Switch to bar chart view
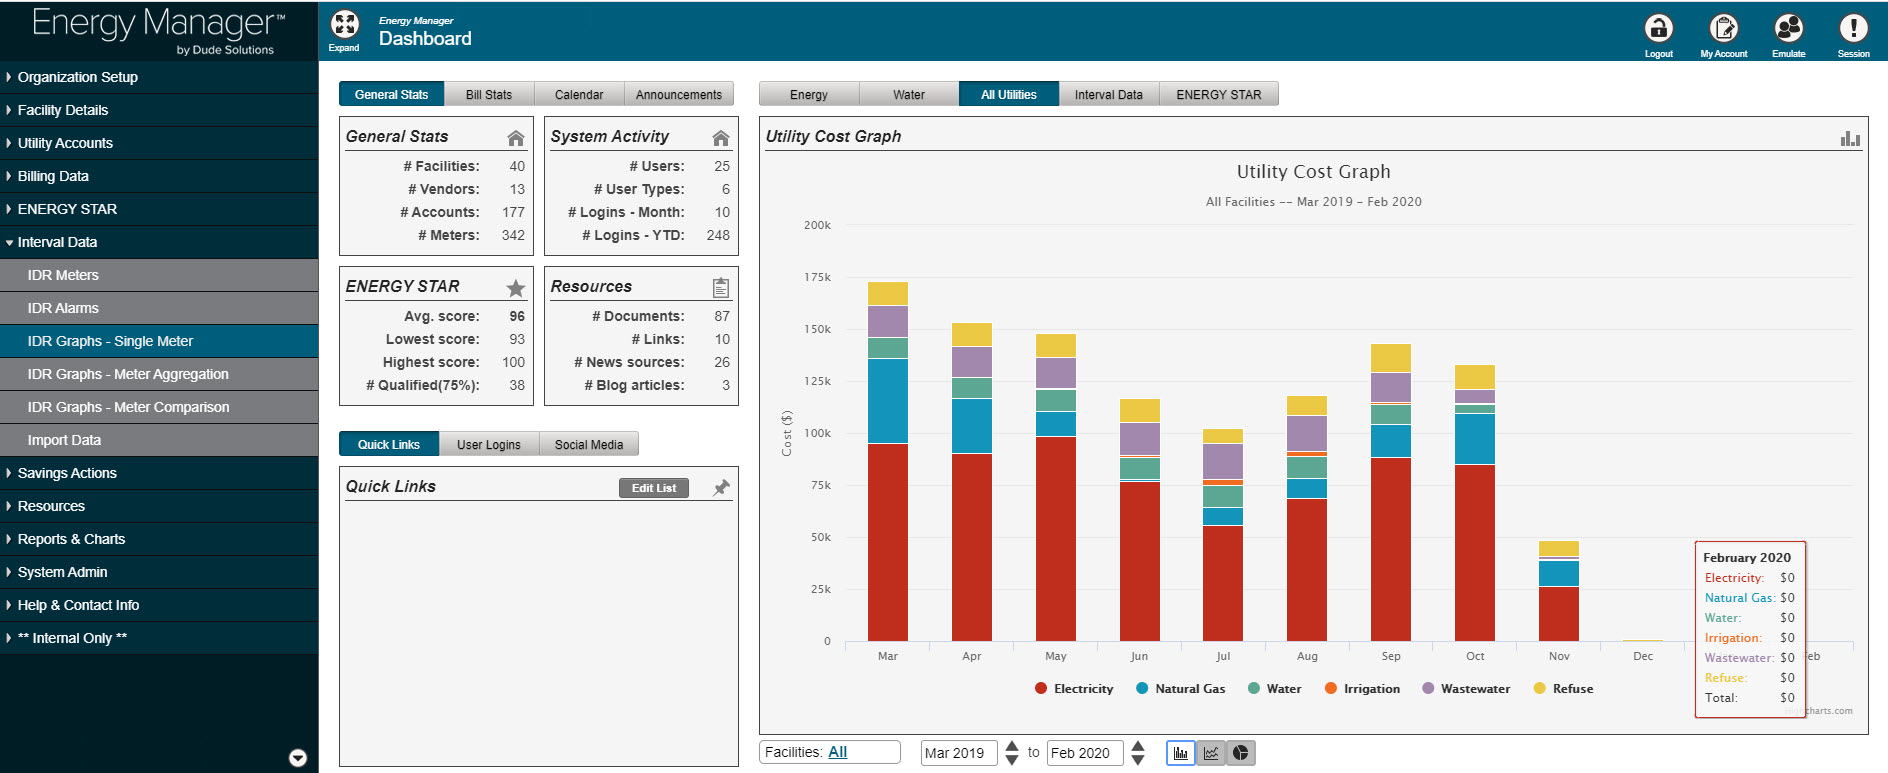The height and width of the screenshot is (773, 1888). point(1181,753)
